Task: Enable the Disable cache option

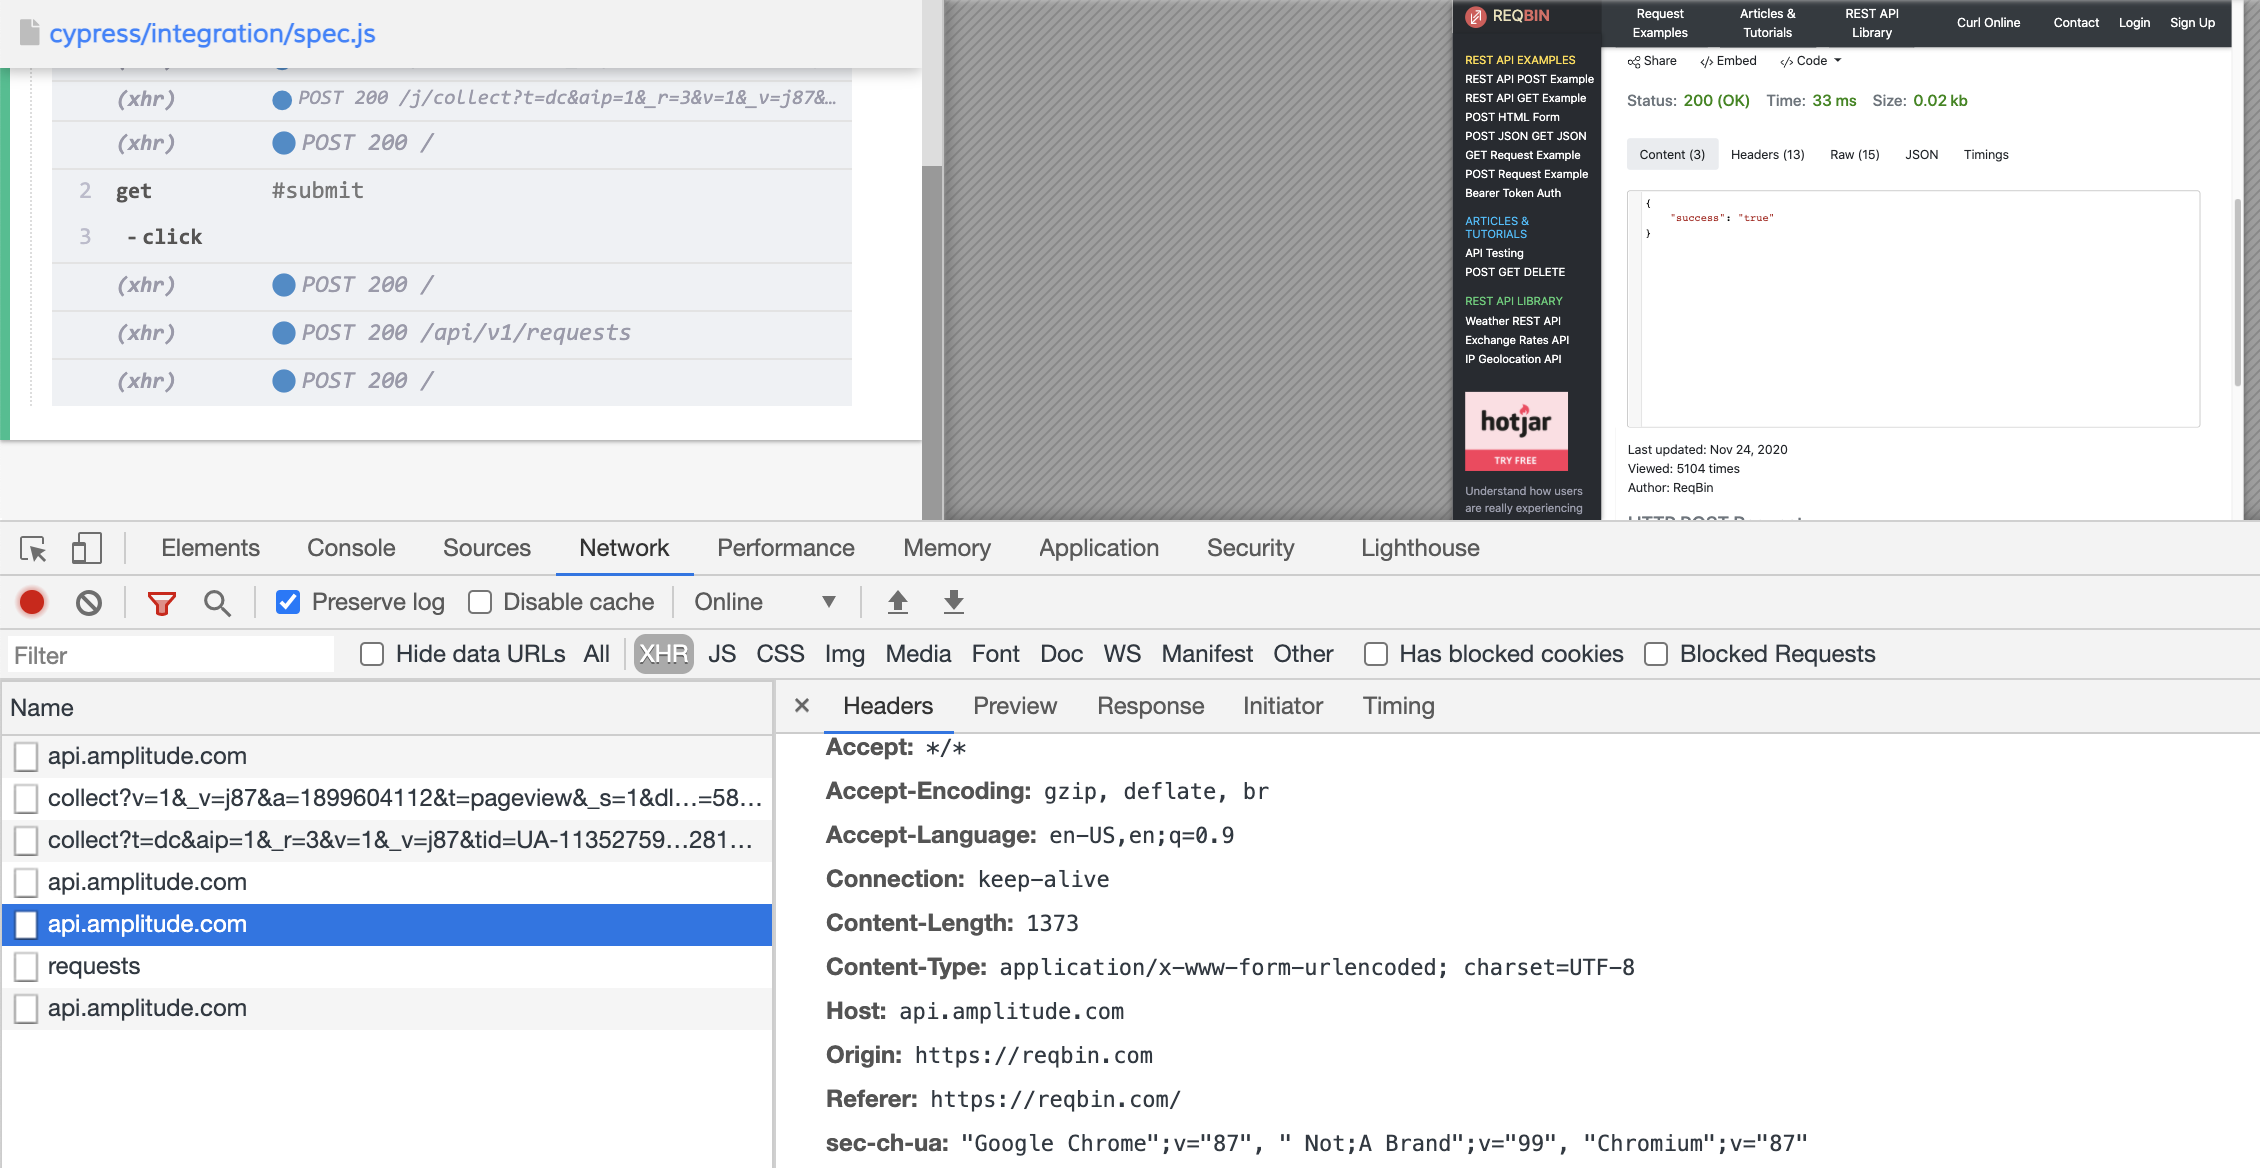Action: (481, 601)
